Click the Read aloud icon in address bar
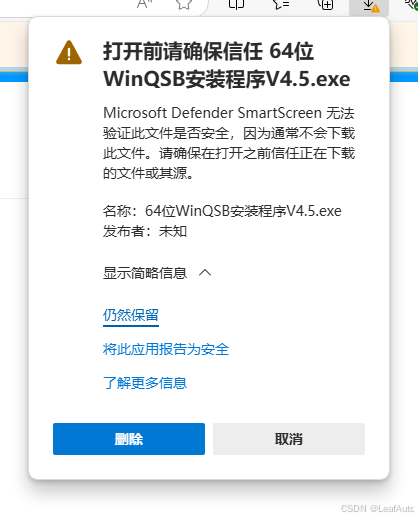The image size is (418, 520). pos(144,4)
